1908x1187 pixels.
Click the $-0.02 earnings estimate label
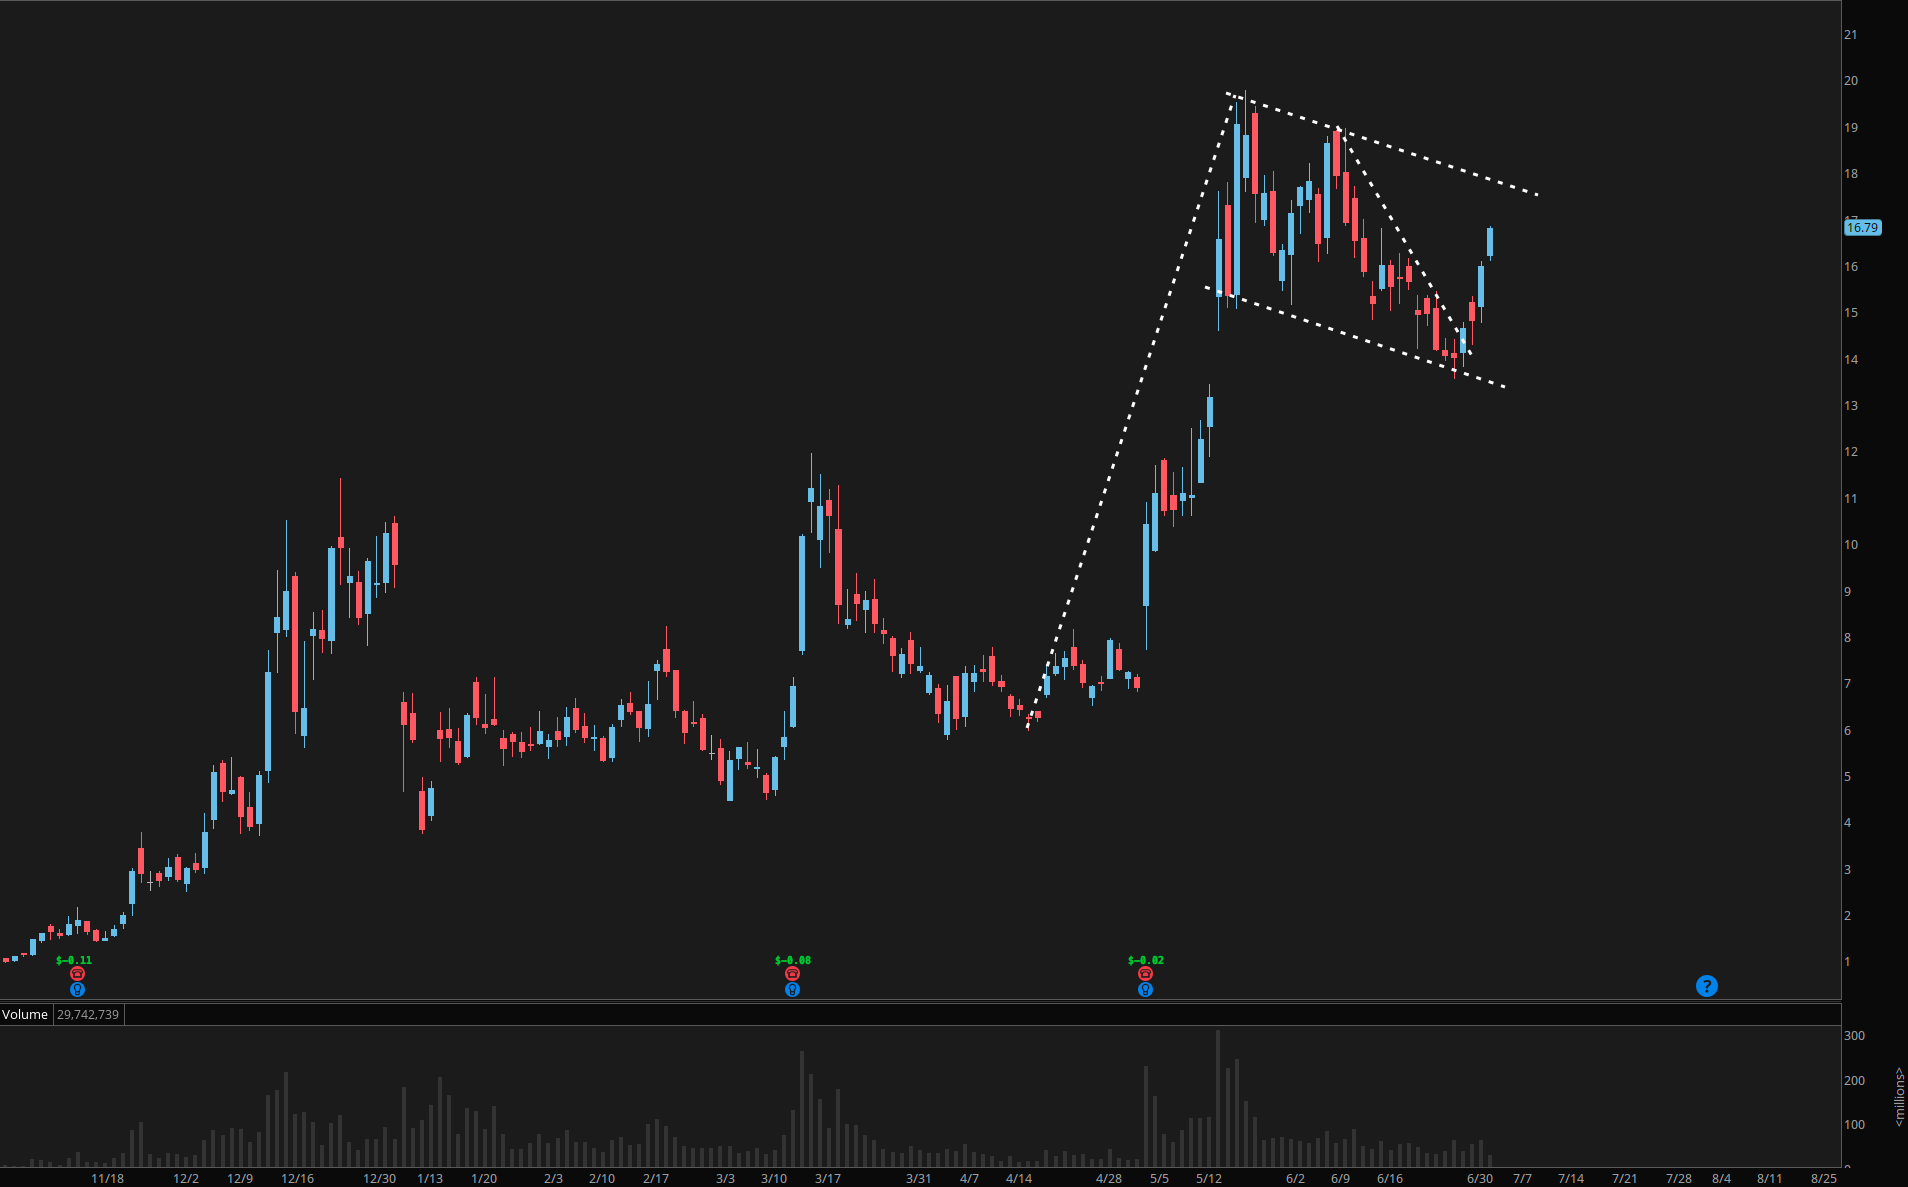1146,960
